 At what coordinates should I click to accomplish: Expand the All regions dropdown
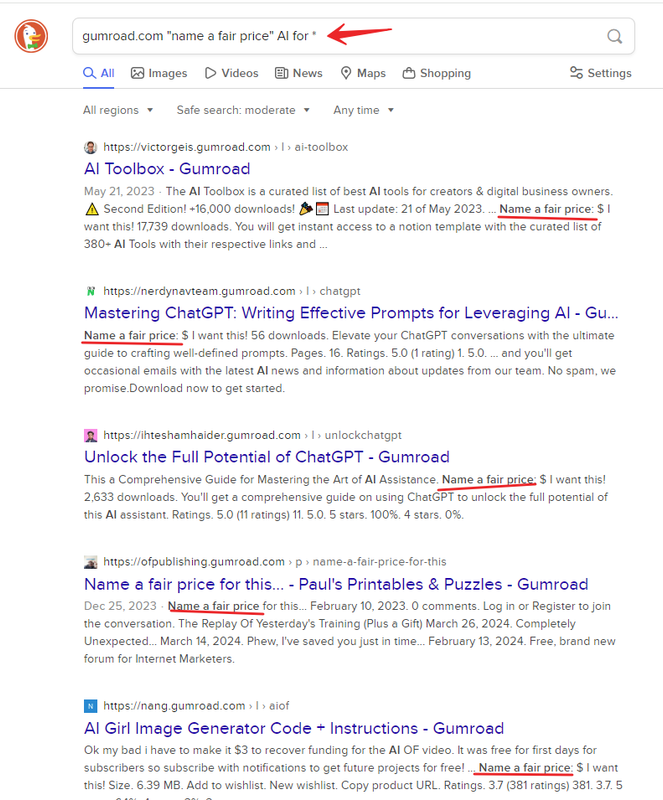(118, 110)
